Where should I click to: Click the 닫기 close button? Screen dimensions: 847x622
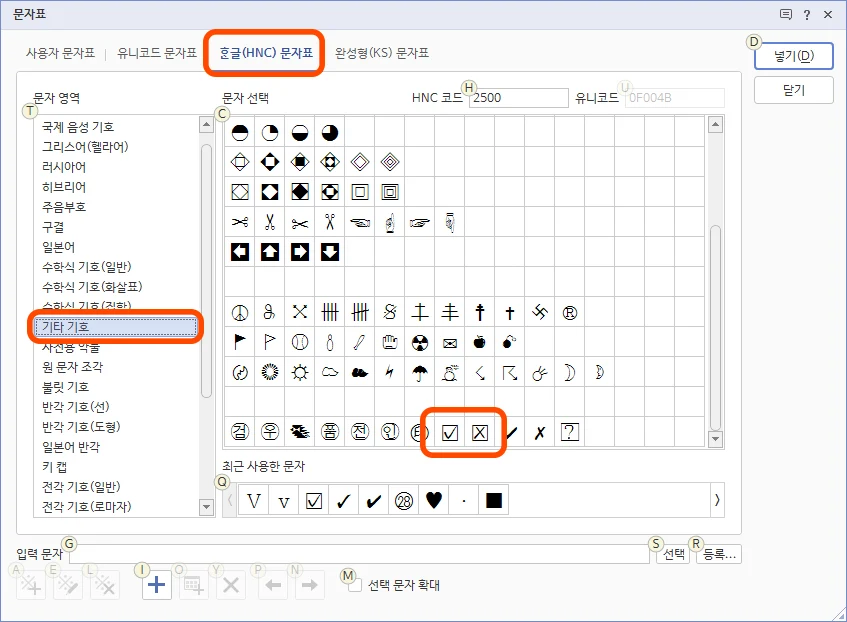pos(793,89)
